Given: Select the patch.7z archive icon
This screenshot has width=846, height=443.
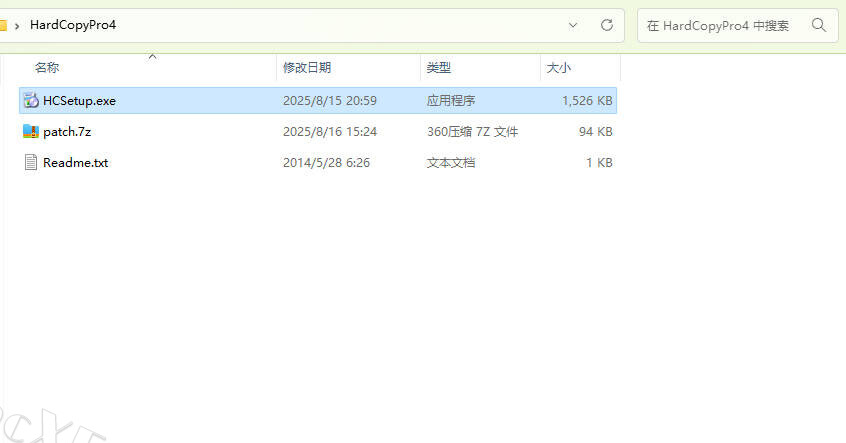Looking at the screenshot, I should tap(31, 131).
